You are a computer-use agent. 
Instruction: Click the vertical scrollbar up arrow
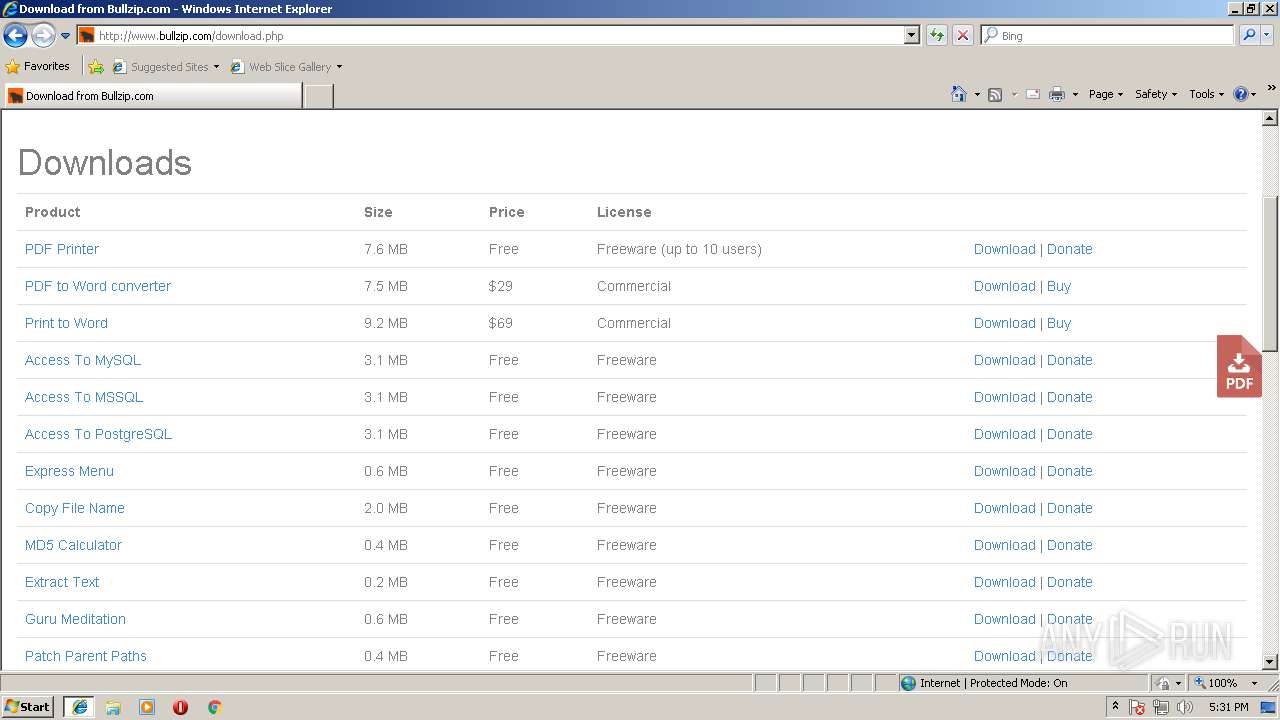point(1270,119)
